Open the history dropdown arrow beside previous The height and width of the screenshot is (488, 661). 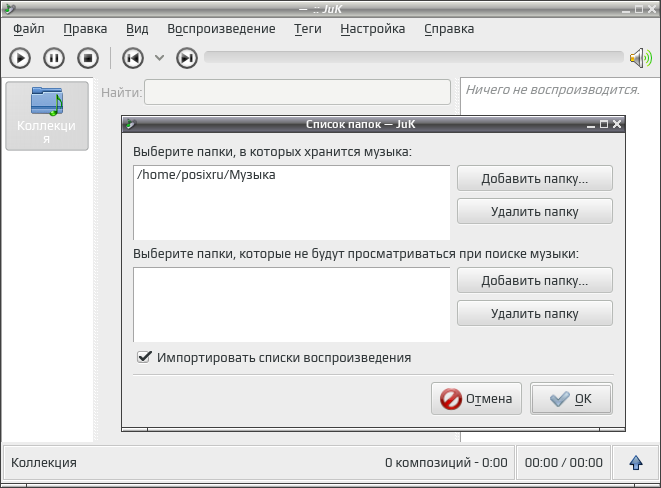pyautogui.click(x=159, y=58)
